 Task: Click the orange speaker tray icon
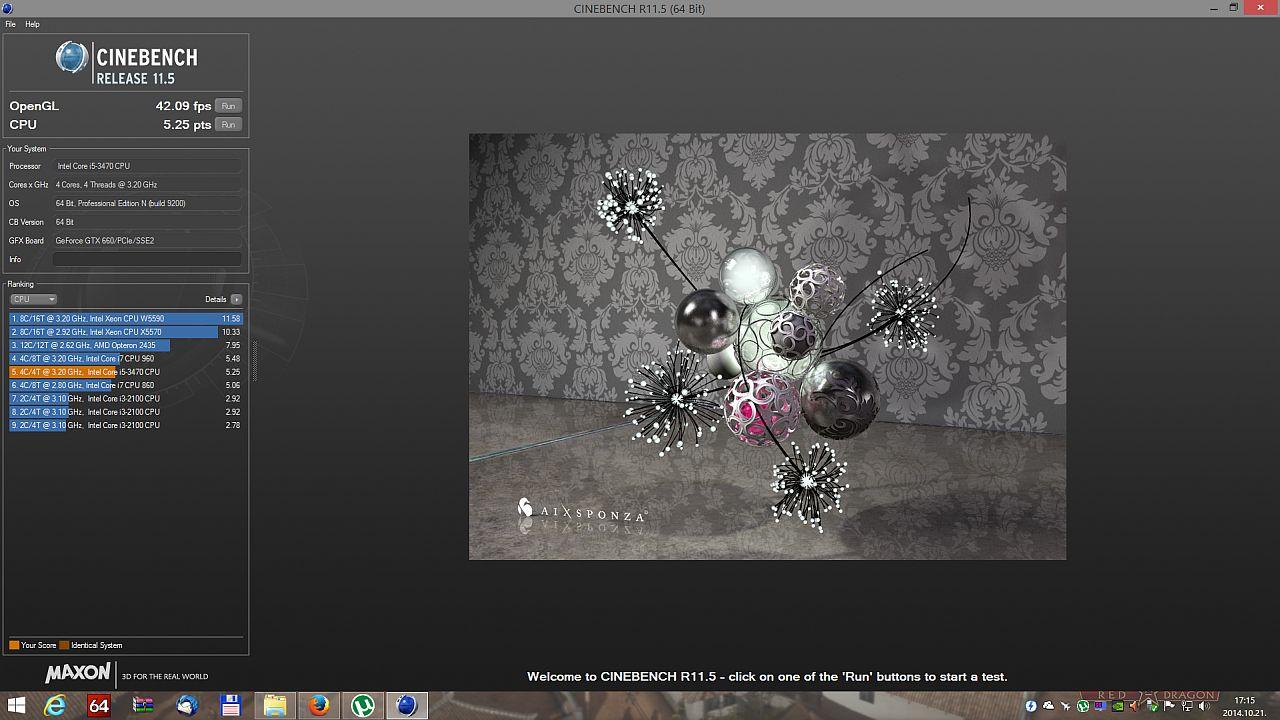(1133, 706)
